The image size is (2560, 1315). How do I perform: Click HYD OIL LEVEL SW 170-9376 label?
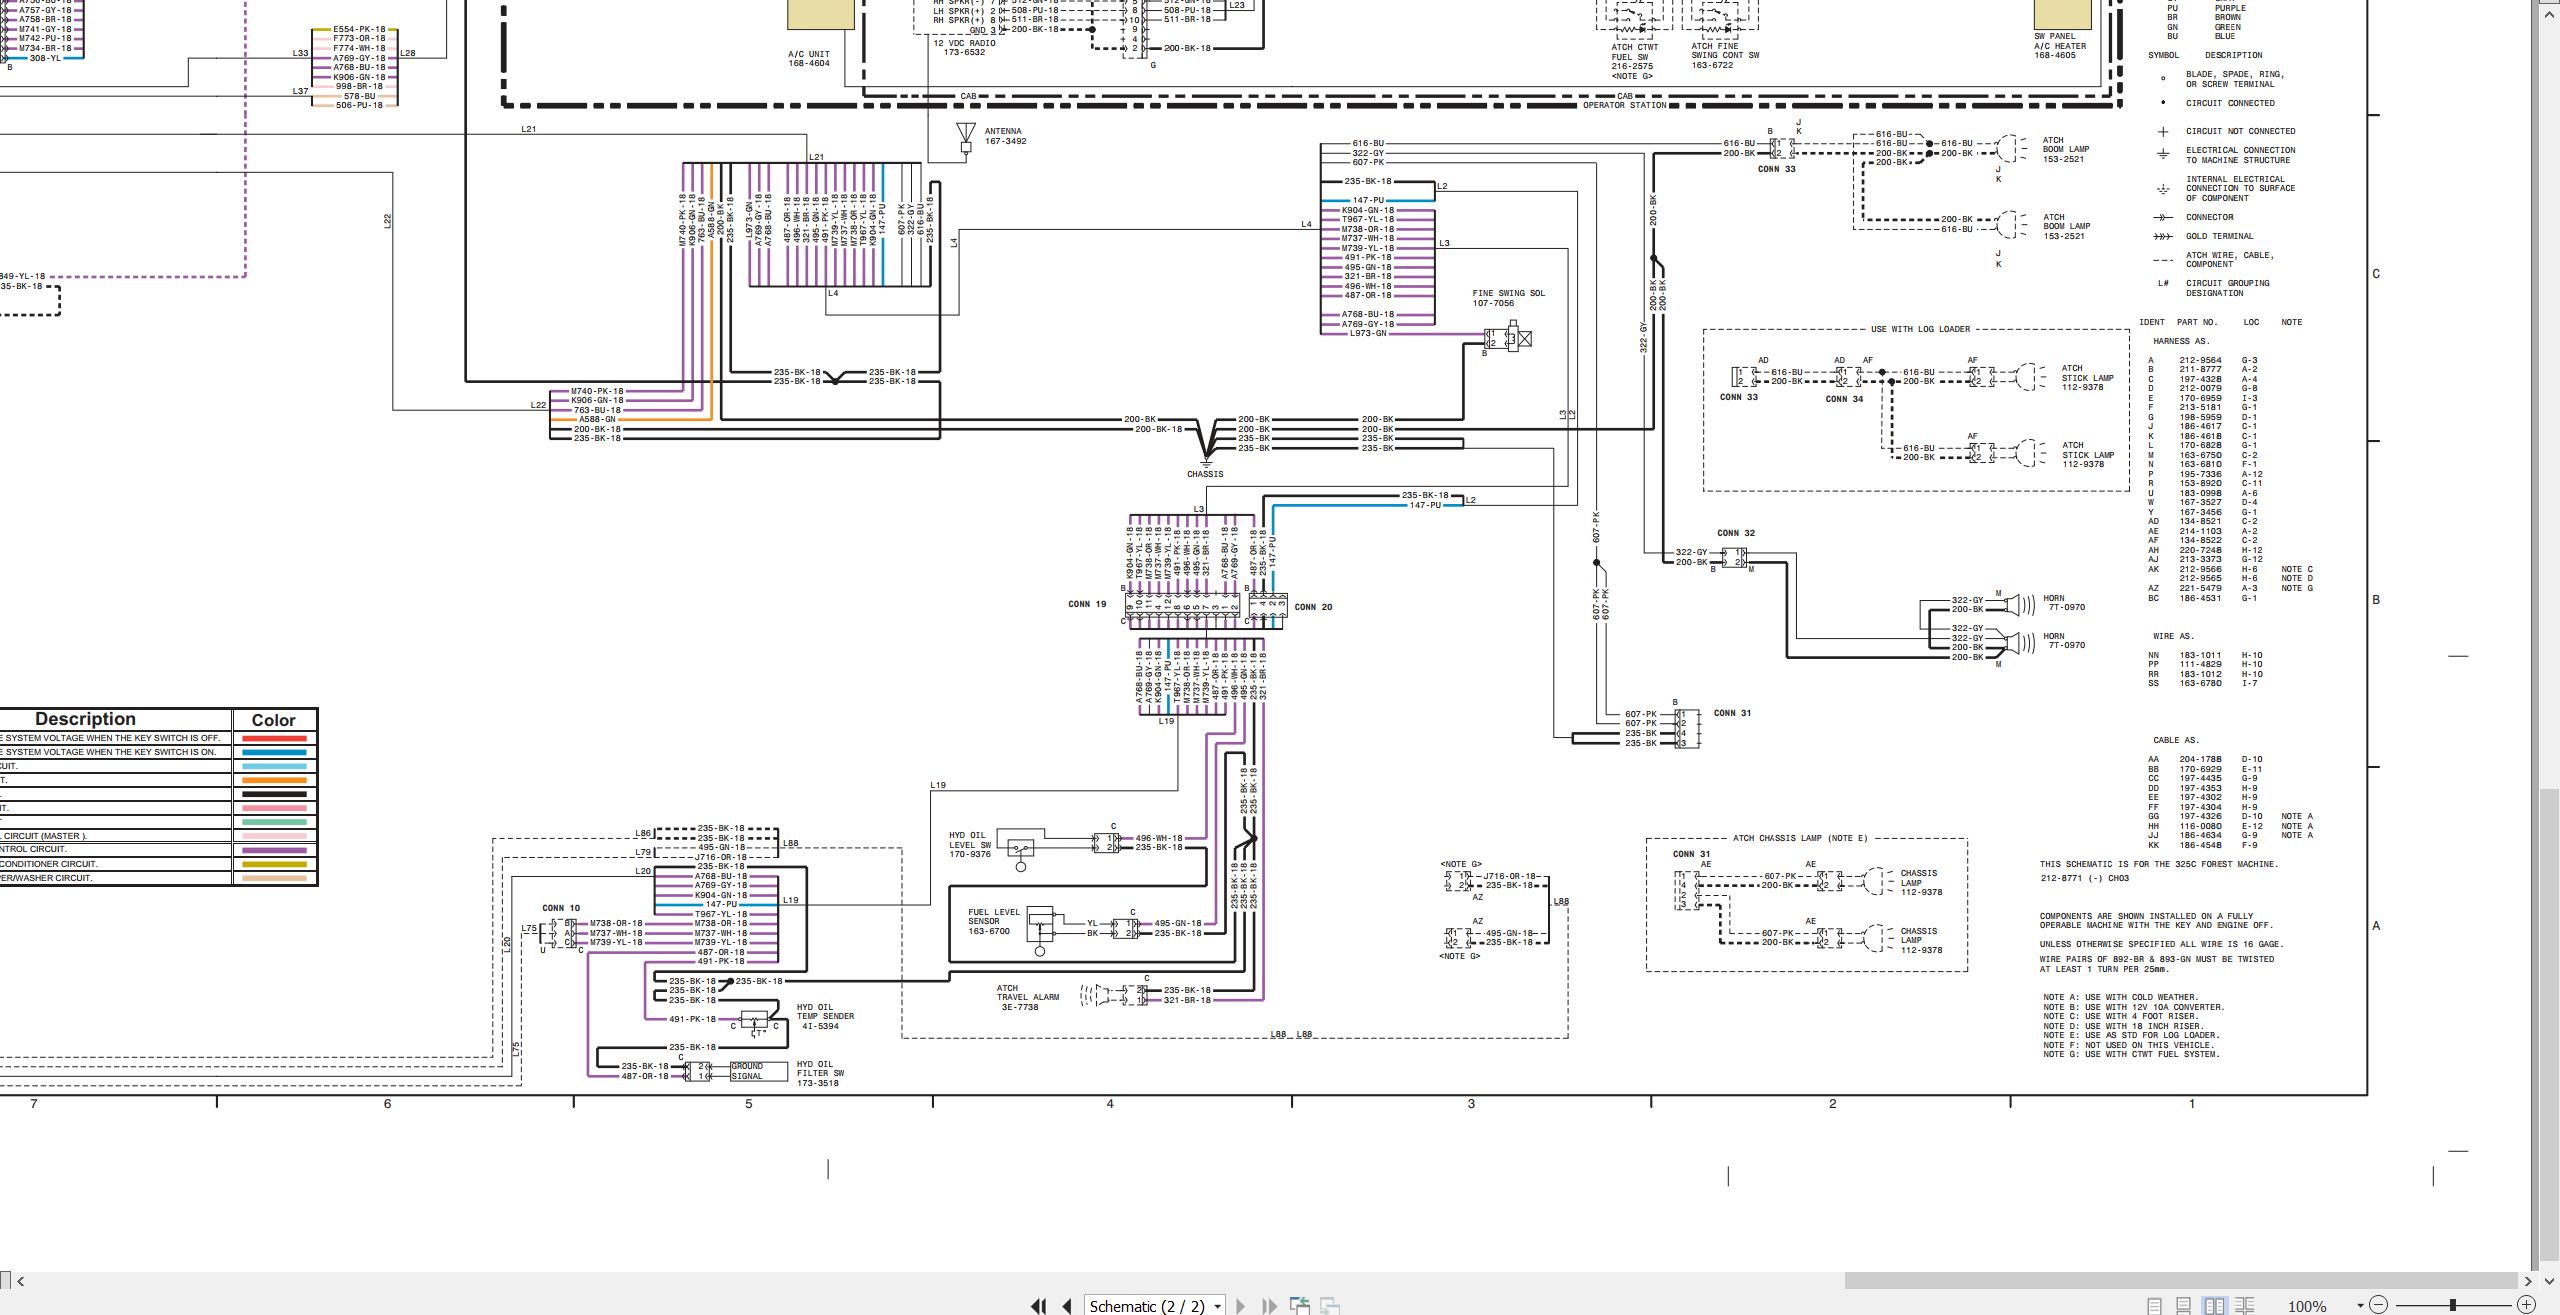(x=969, y=845)
